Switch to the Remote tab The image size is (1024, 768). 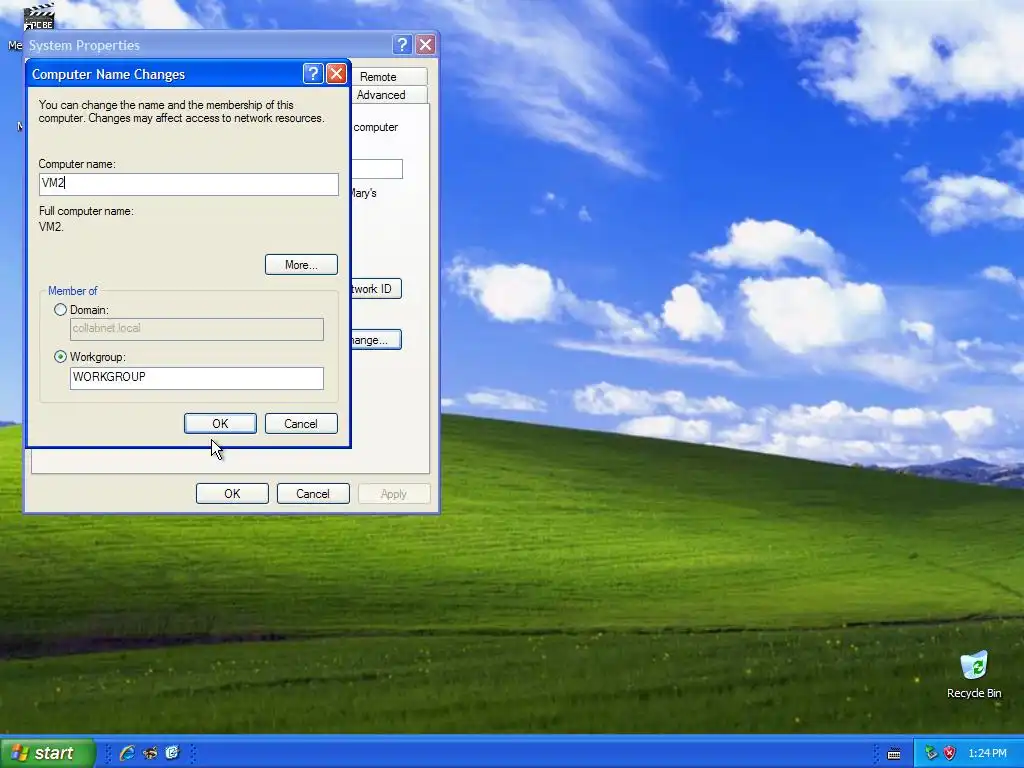(385, 76)
